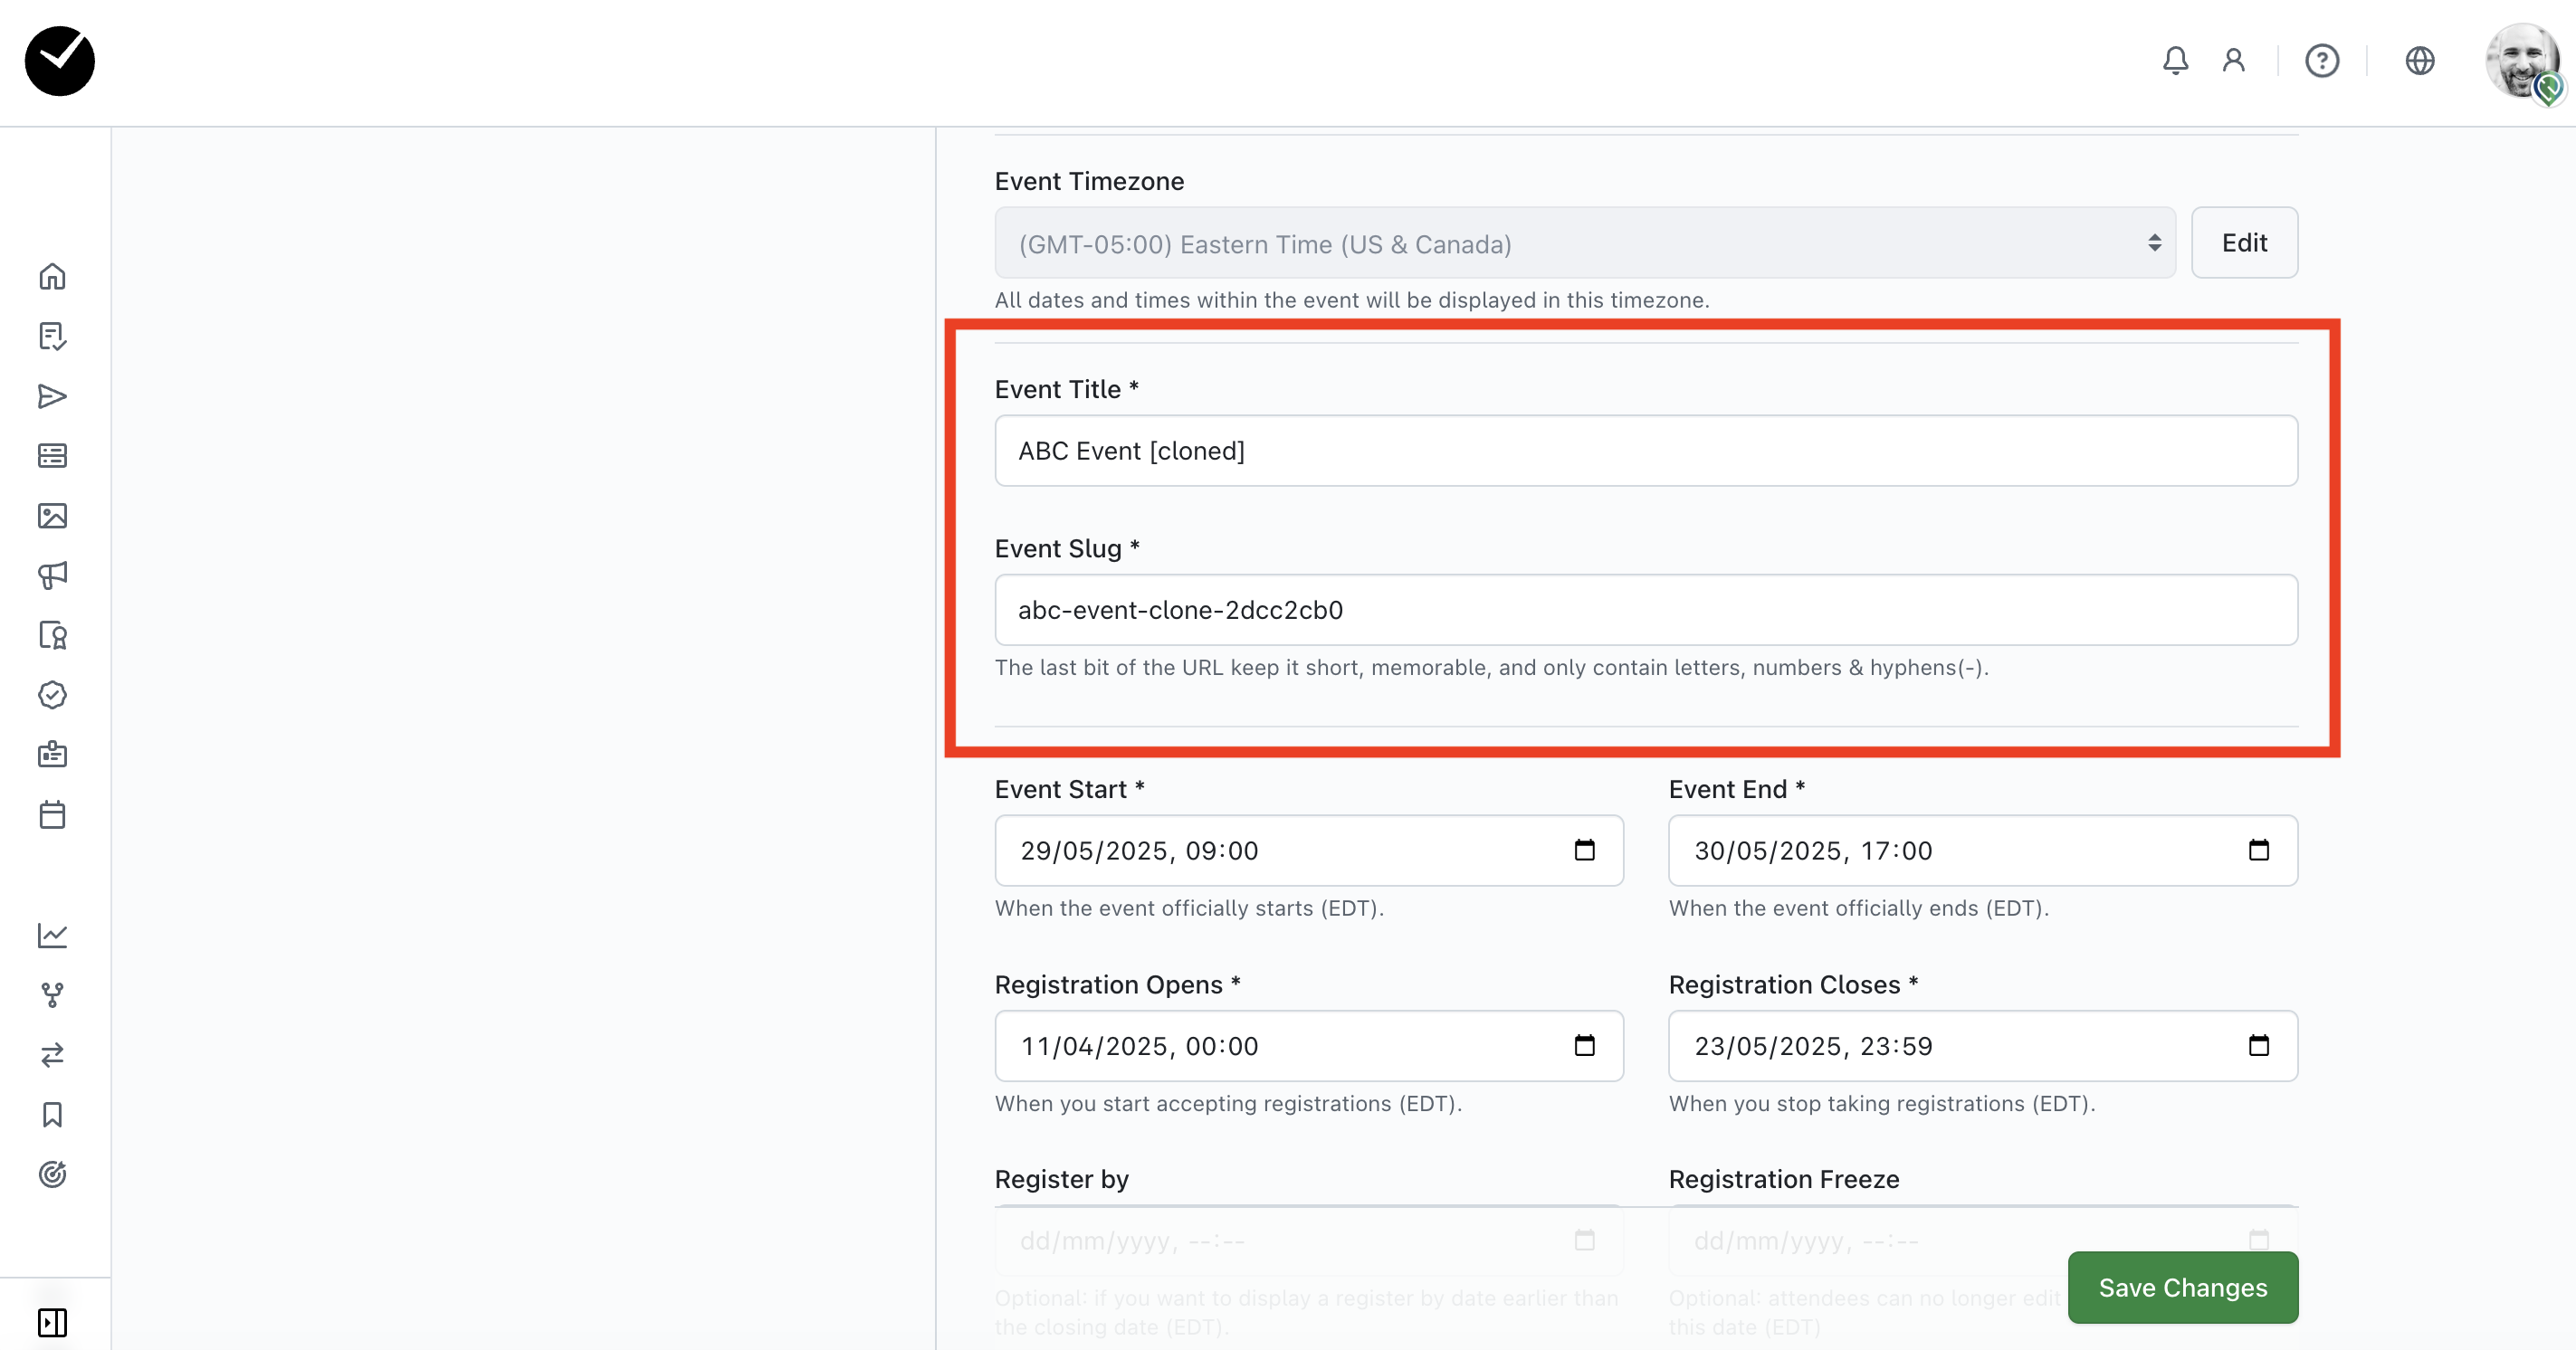Click the megaphone announcements icon
Screen dimensions: 2576x1350
tap(52, 575)
